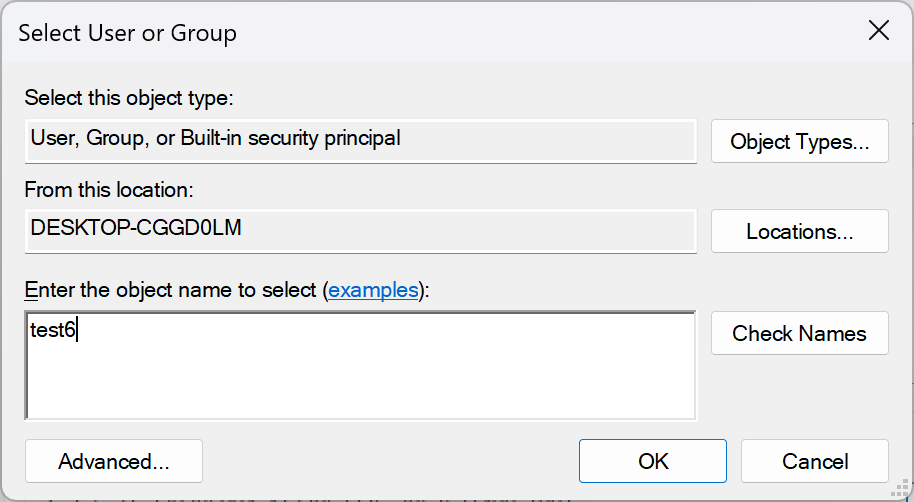Click the test6 text entry

pyautogui.click(x=52, y=331)
